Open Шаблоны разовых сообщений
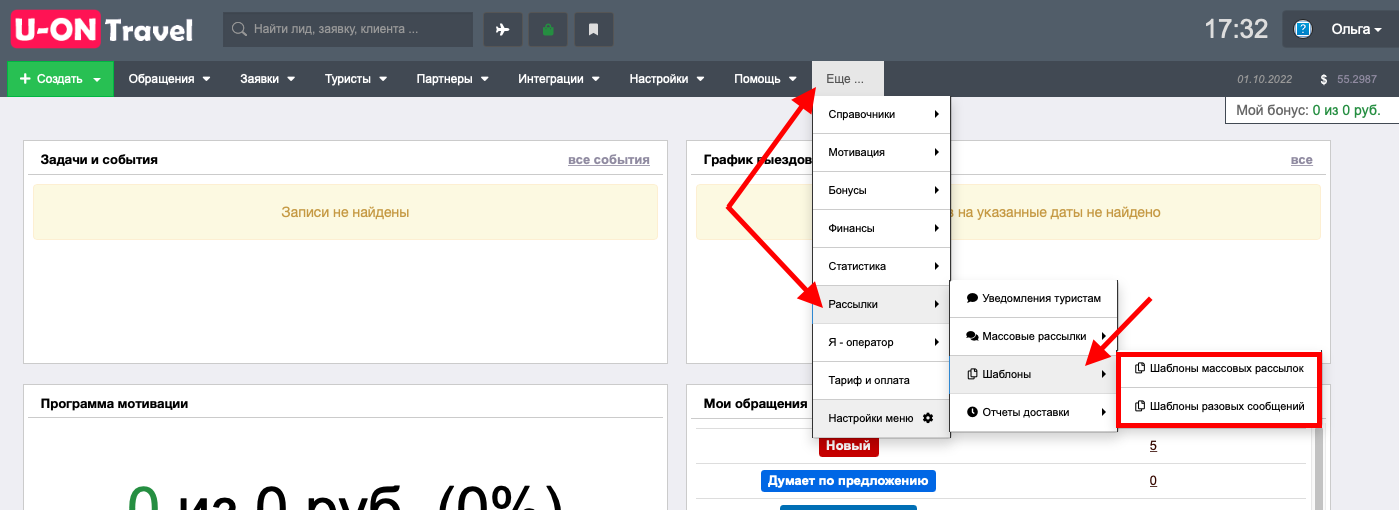Image resolution: width=1399 pixels, height=510 pixels. (1219, 406)
